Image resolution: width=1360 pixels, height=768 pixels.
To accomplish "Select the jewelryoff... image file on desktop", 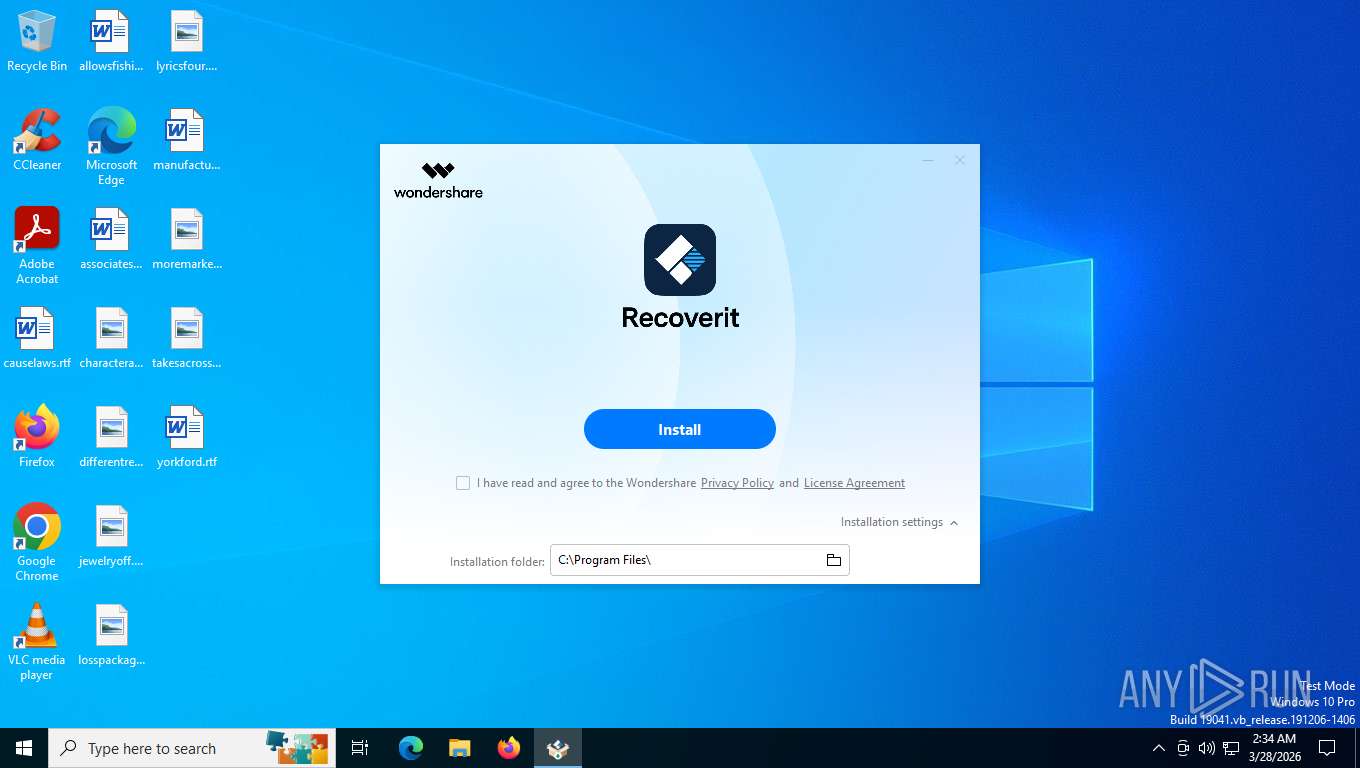I will (x=111, y=536).
